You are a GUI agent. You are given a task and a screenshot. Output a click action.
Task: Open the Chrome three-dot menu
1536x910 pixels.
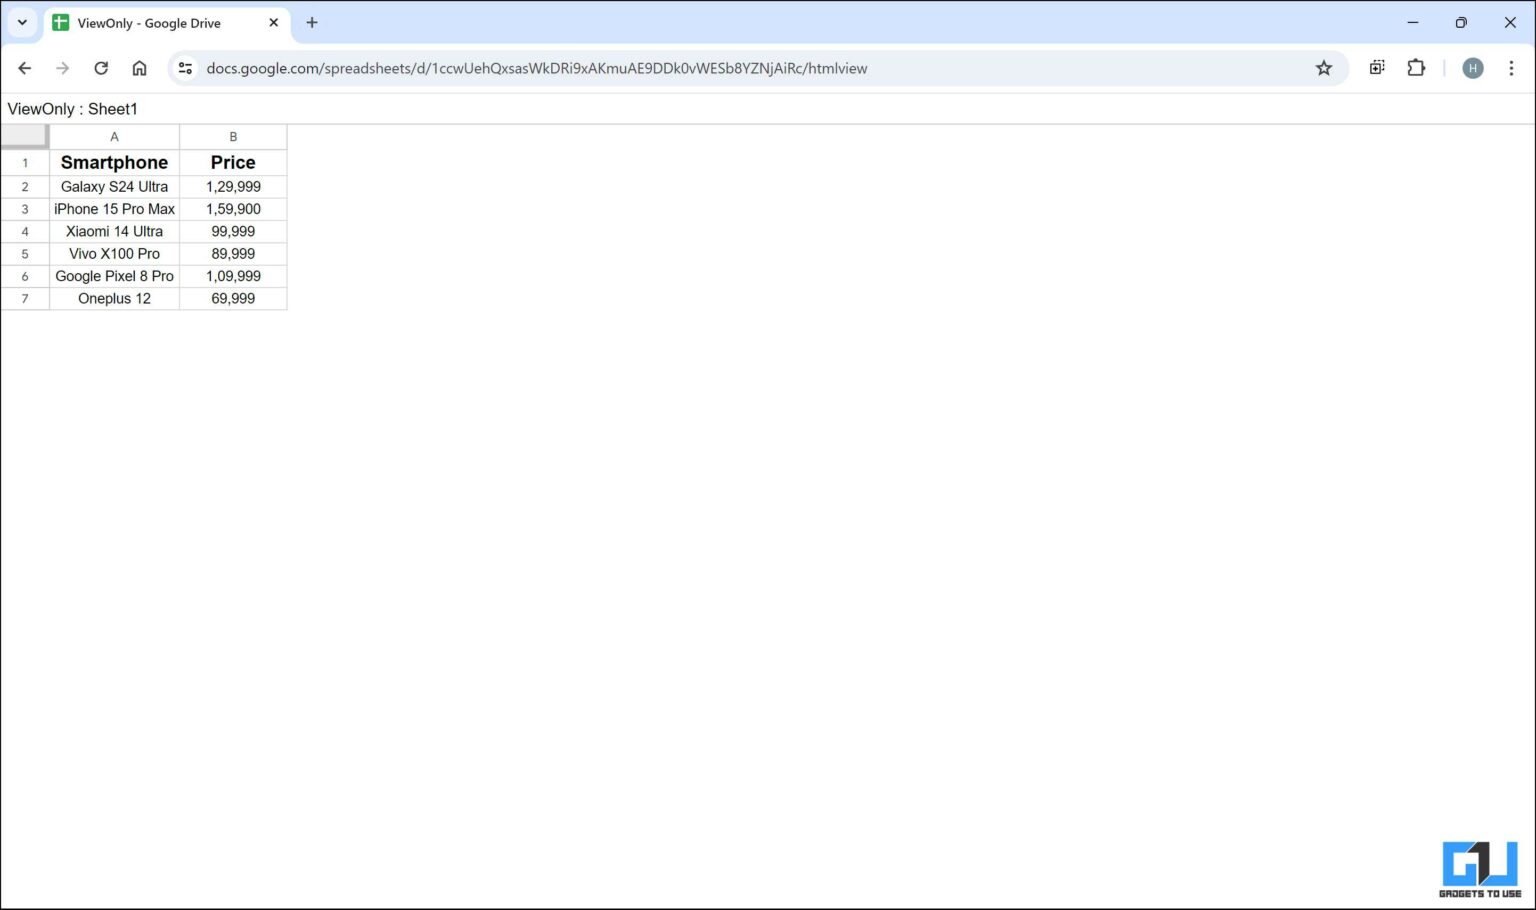pos(1510,68)
